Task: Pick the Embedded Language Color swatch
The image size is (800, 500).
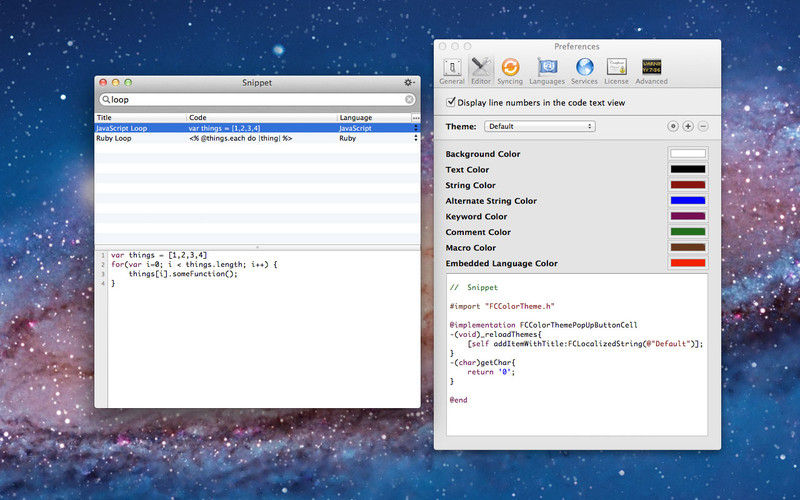Action: click(688, 263)
